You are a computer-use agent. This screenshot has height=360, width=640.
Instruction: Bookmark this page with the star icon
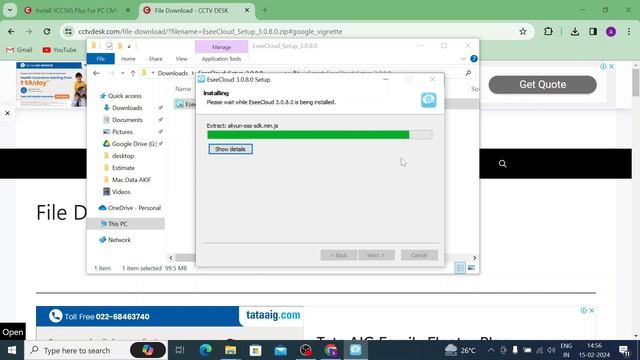pyautogui.click(x=523, y=31)
